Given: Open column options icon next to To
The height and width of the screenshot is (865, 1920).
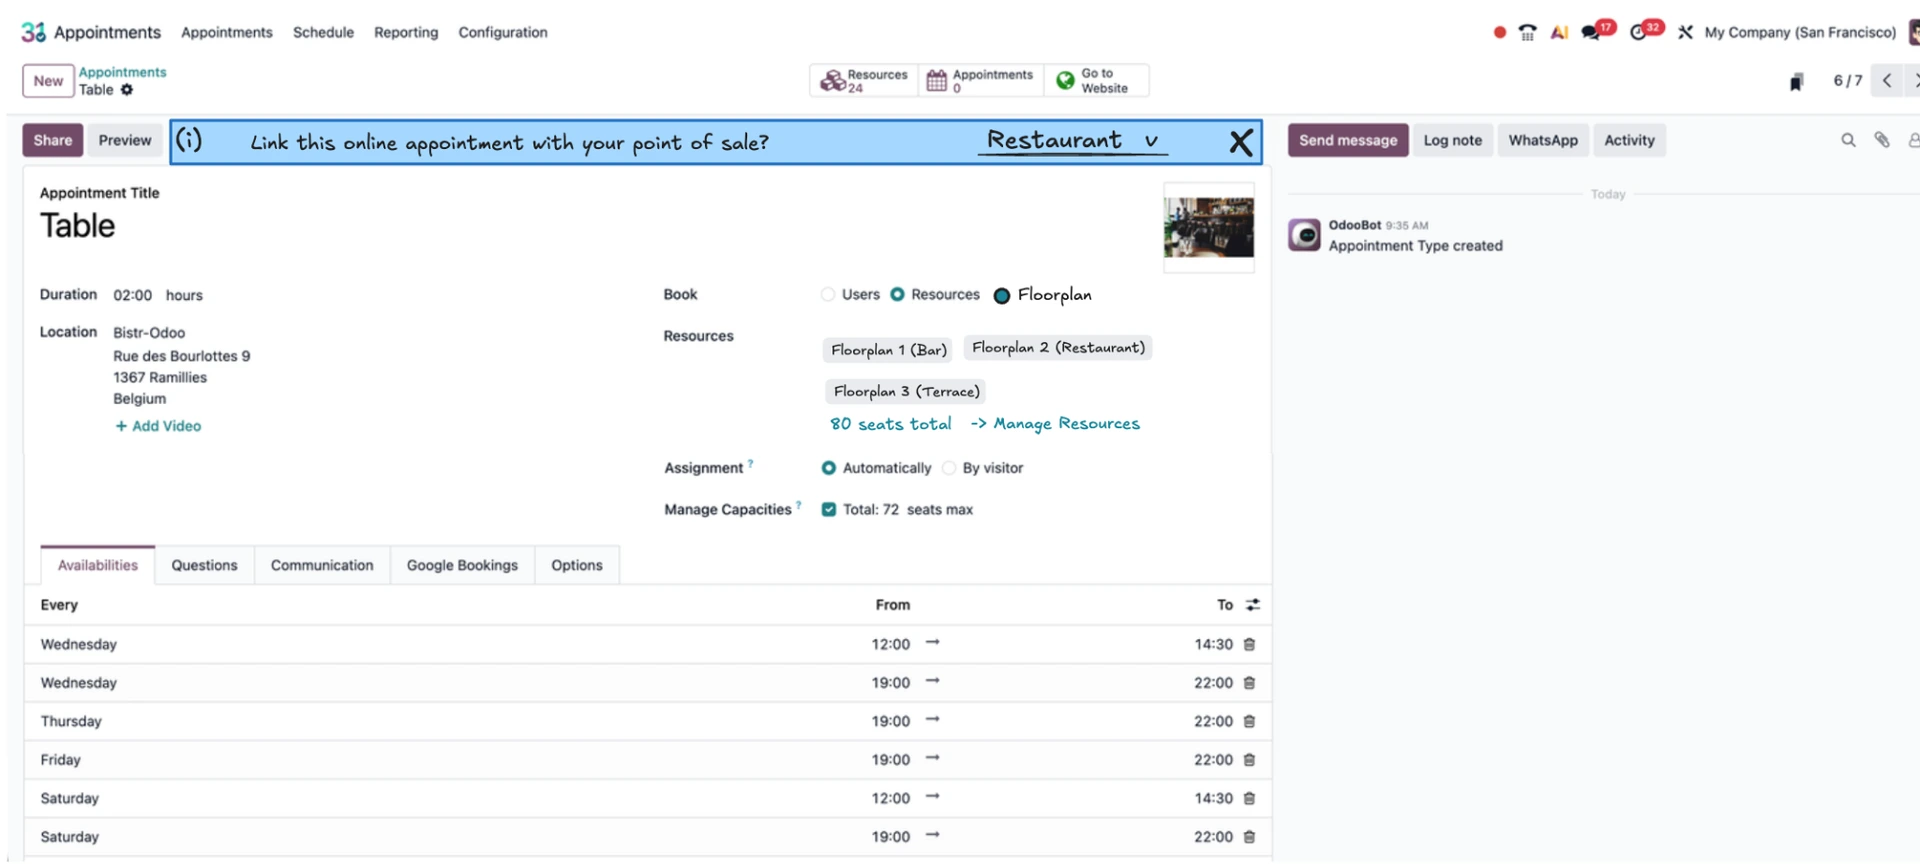Looking at the screenshot, I should 1253,605.
